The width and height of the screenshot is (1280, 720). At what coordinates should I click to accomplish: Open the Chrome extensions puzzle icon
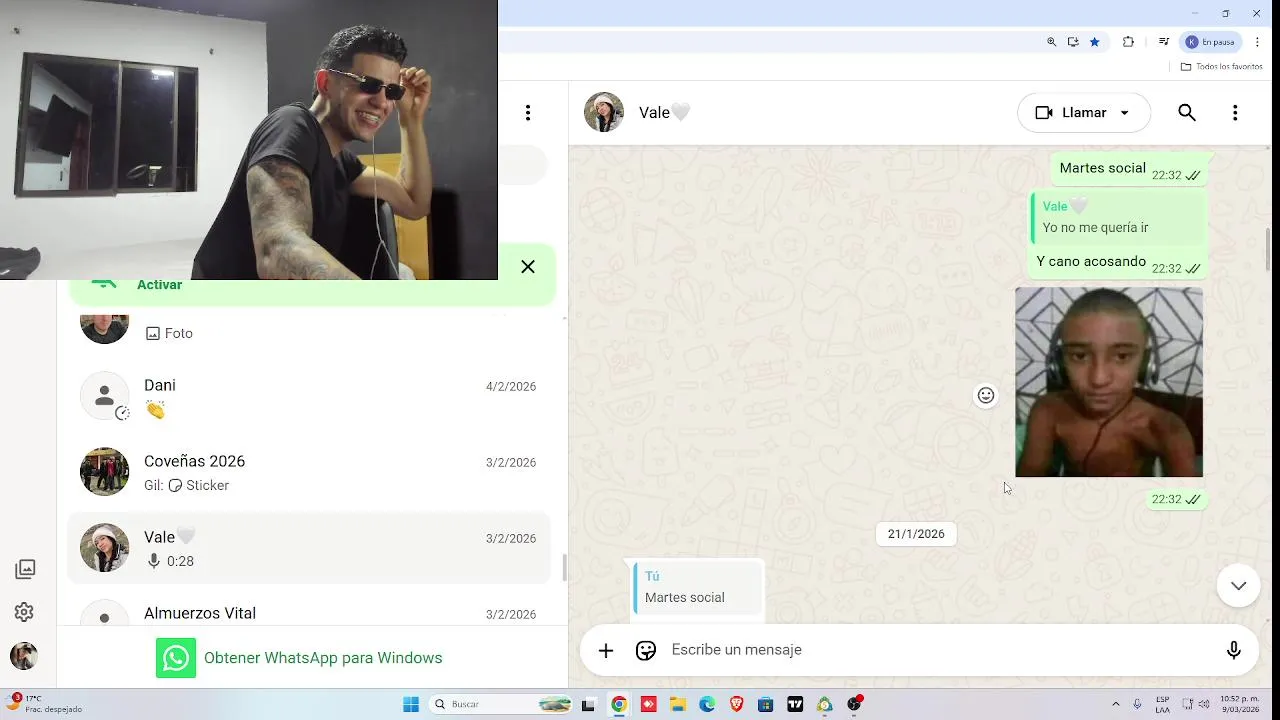1129,42
